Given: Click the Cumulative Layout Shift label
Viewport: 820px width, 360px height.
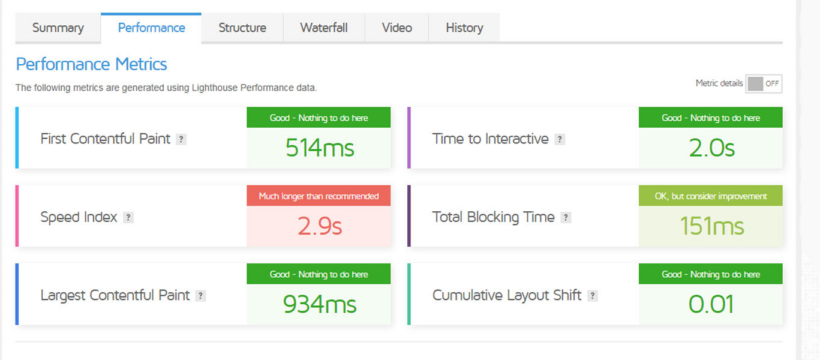Looking at the screenshot, I should 507,296.
